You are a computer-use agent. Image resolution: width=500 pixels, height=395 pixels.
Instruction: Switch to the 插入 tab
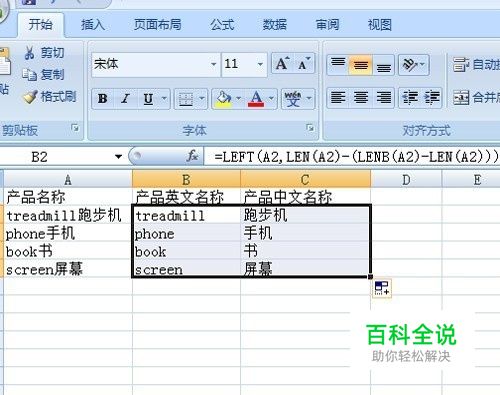93,25
